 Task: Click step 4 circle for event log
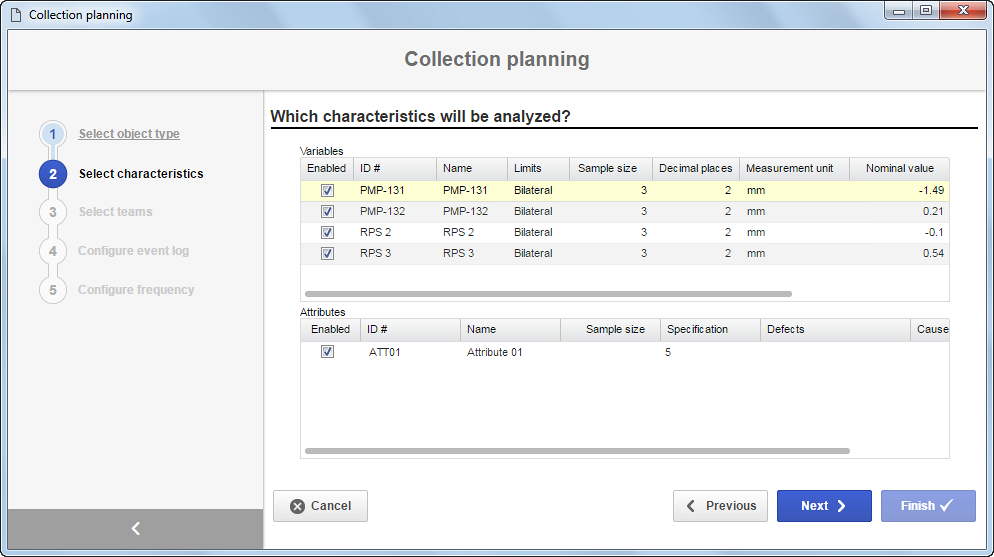(53, 251)
